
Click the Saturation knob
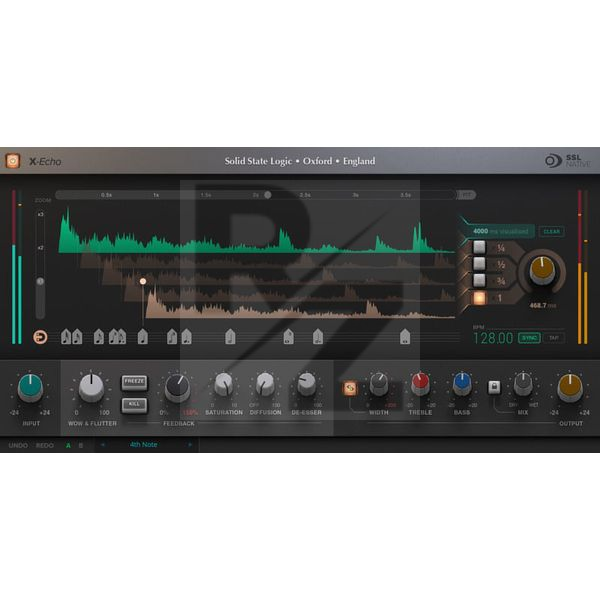click(x=224, y=385)
